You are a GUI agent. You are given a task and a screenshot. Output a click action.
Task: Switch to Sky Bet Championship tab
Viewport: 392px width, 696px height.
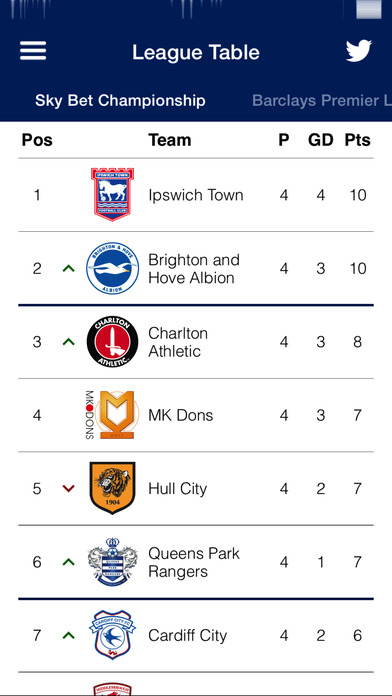[x=120, y=100]
